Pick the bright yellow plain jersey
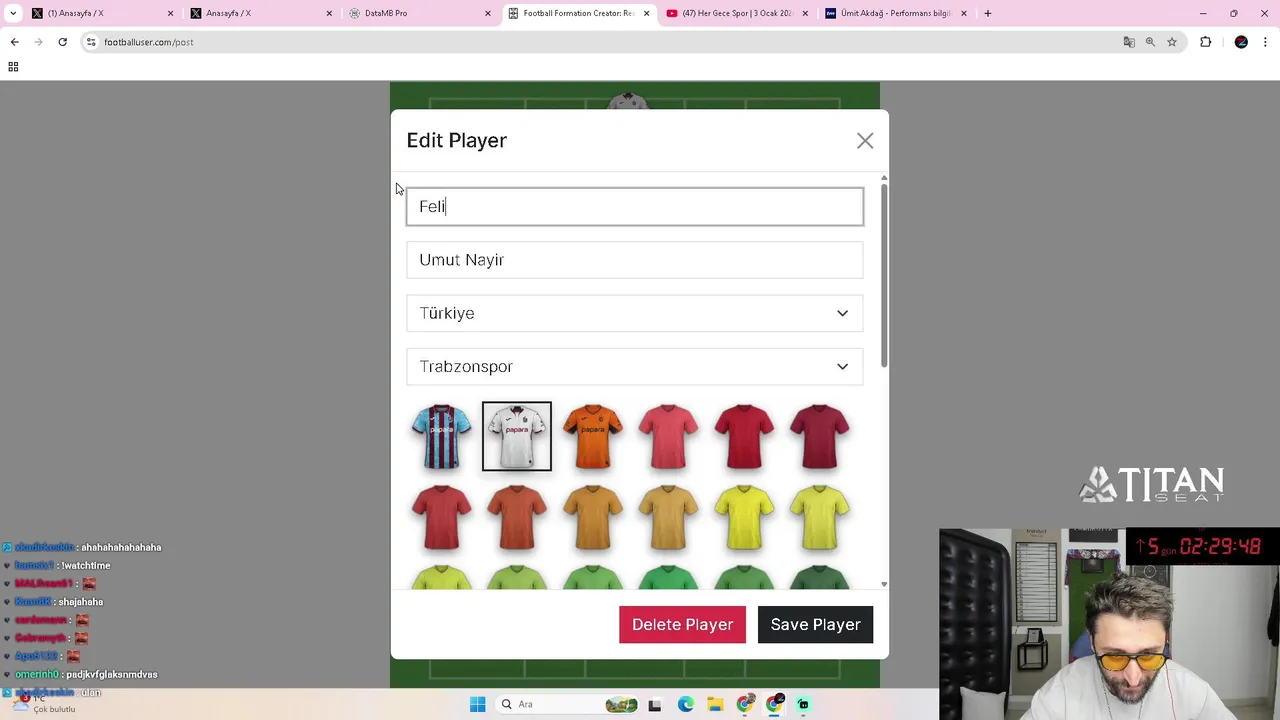The image size is (1280, 720). (x=744, y=517)
